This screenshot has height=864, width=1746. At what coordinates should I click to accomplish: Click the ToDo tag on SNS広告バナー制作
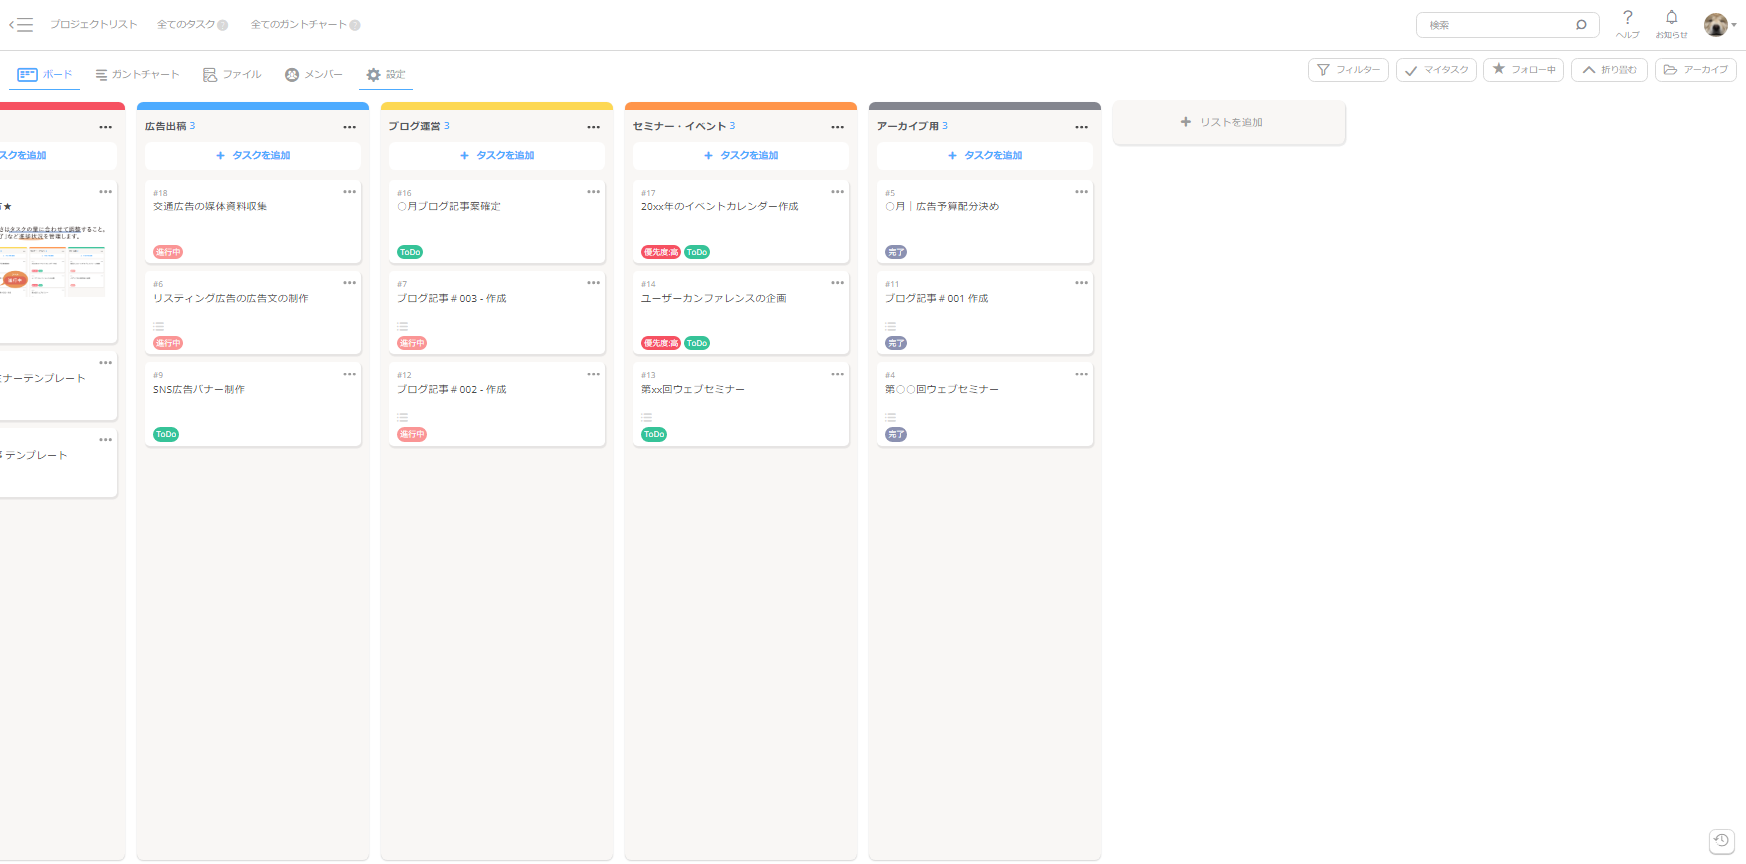[x=166, y=434]
